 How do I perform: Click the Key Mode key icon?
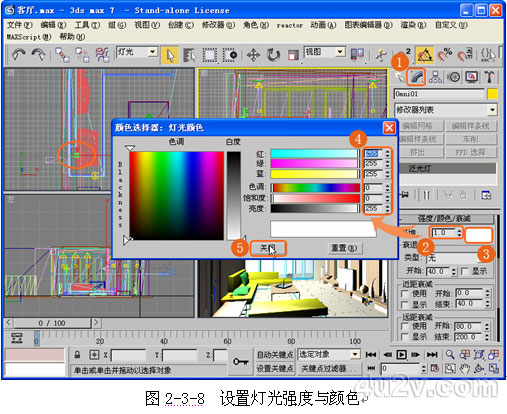[x=240, y=362]
